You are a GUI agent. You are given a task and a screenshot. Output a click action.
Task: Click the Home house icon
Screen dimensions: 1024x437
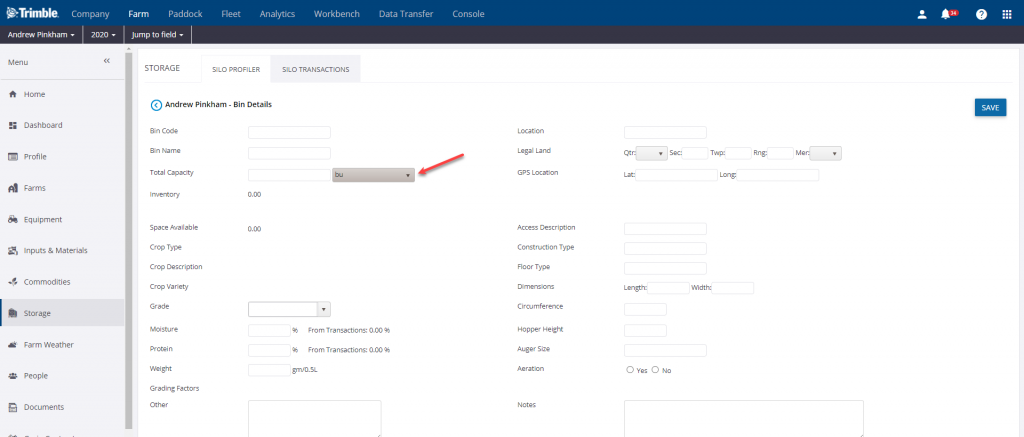pyautogui.click(x=12, y=94)
